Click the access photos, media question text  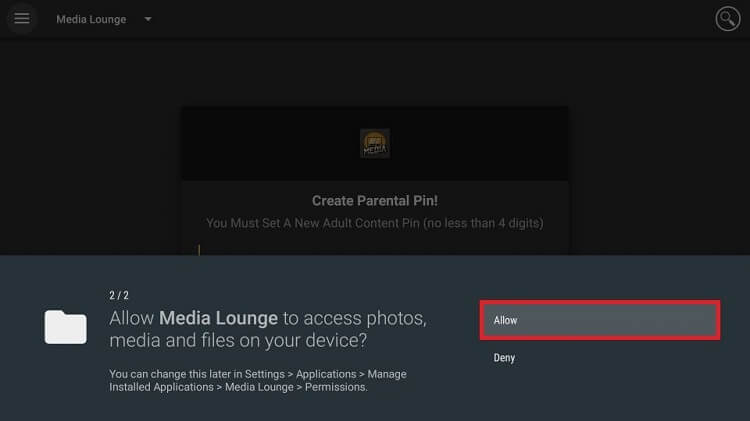pos(268,329)
